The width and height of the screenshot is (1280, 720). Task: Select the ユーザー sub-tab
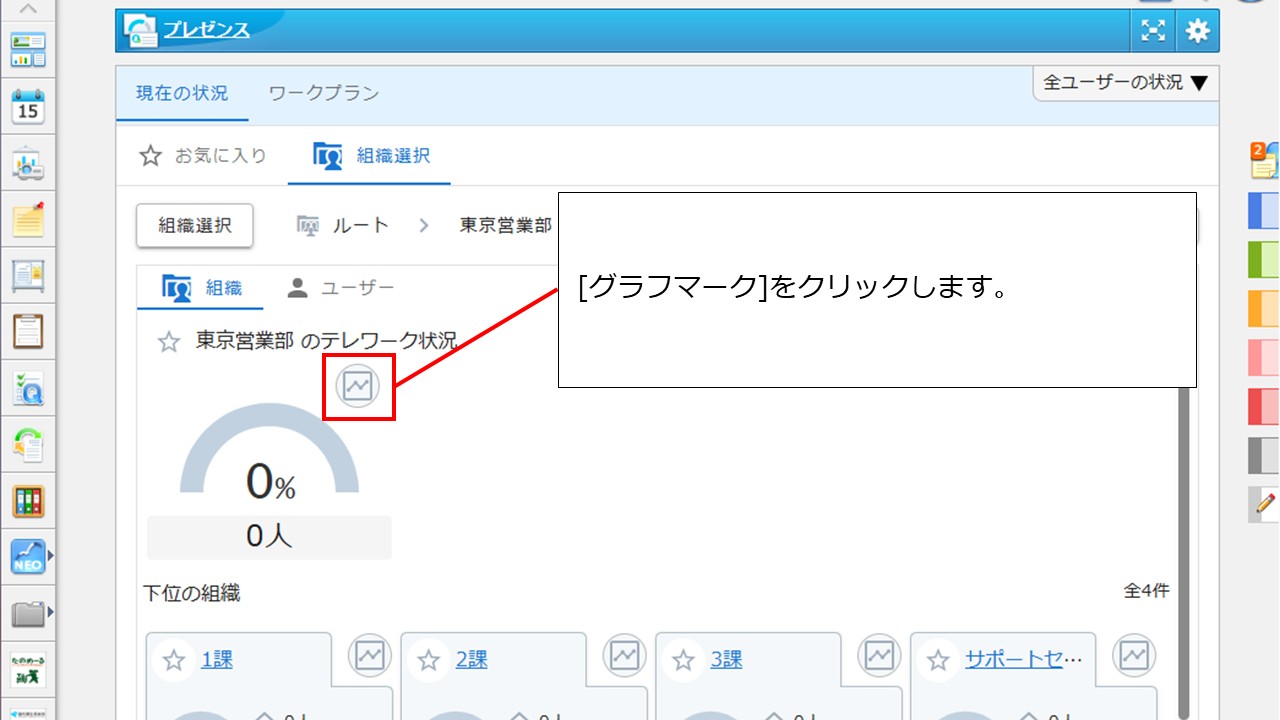click(x=340, y=288)
